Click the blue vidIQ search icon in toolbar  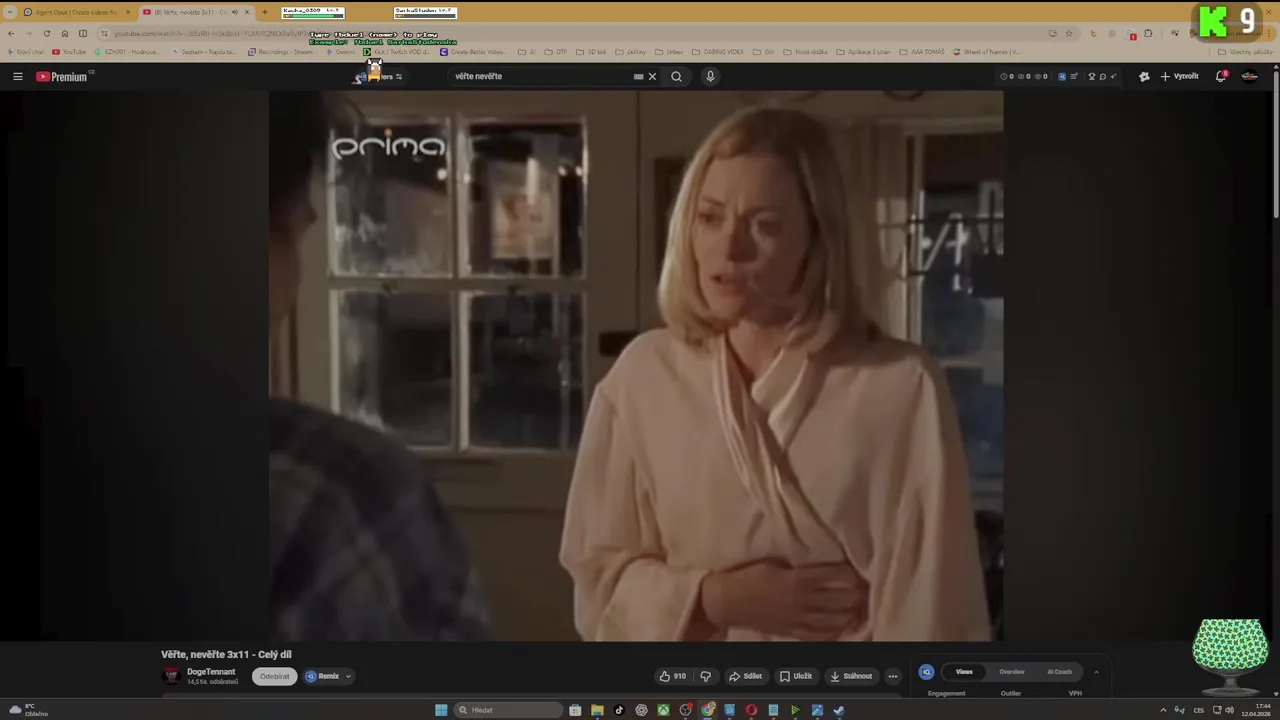[1062, 76]
